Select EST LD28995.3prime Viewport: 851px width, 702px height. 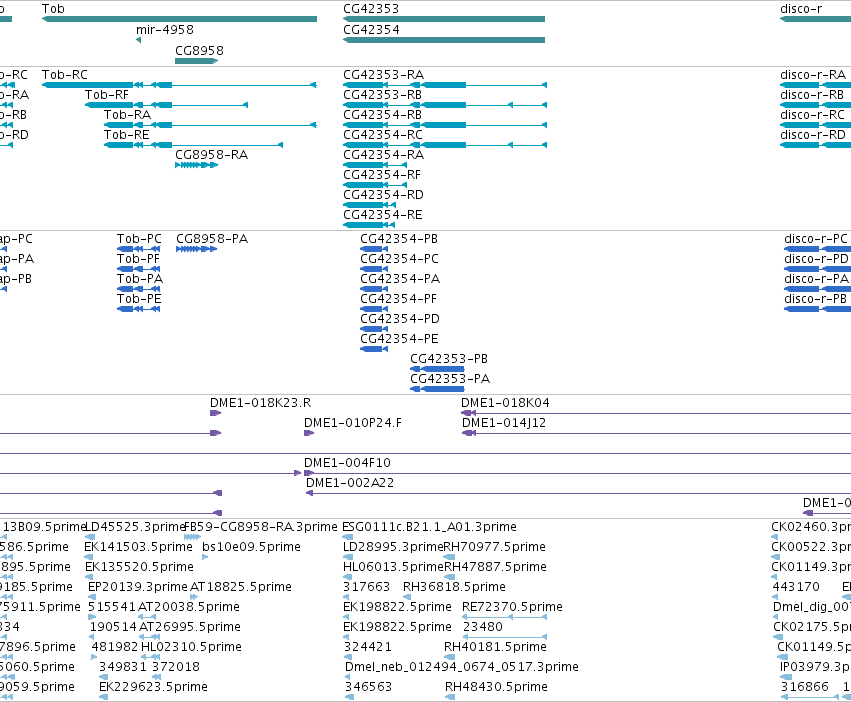click(x=393, y=547)
